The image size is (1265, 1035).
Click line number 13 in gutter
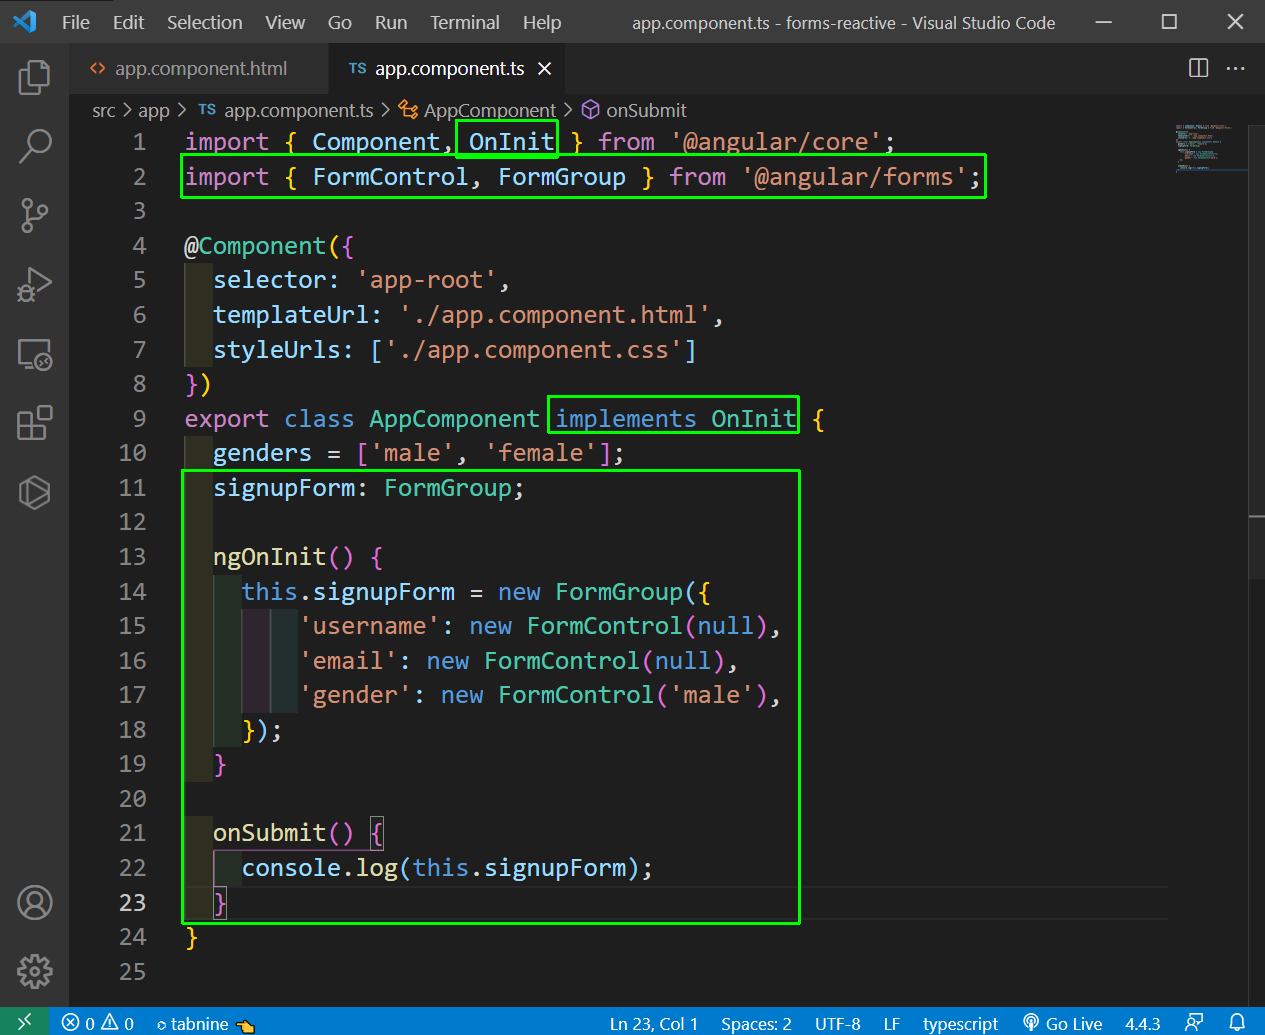click(132, 557)
